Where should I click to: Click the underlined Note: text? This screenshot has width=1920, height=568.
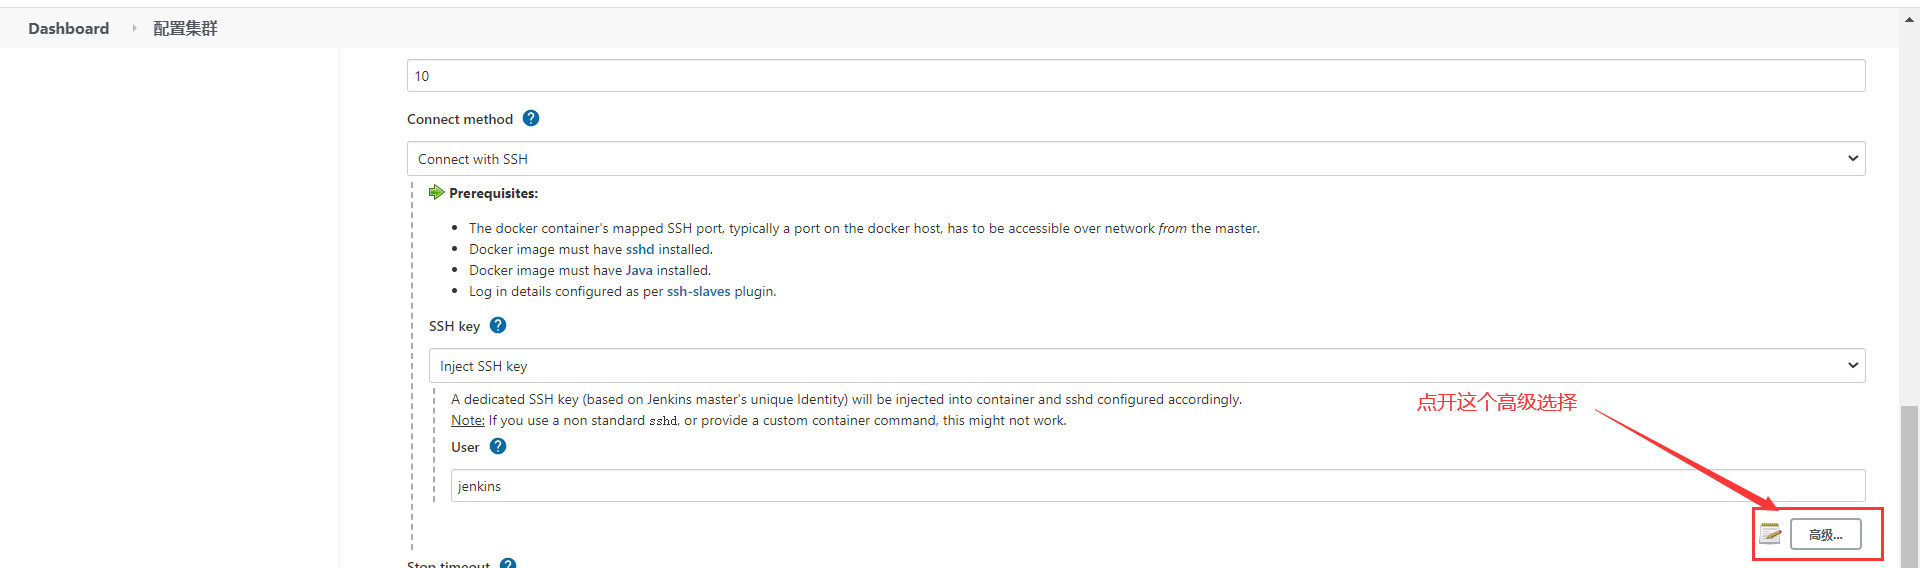[x=468, y=420]
